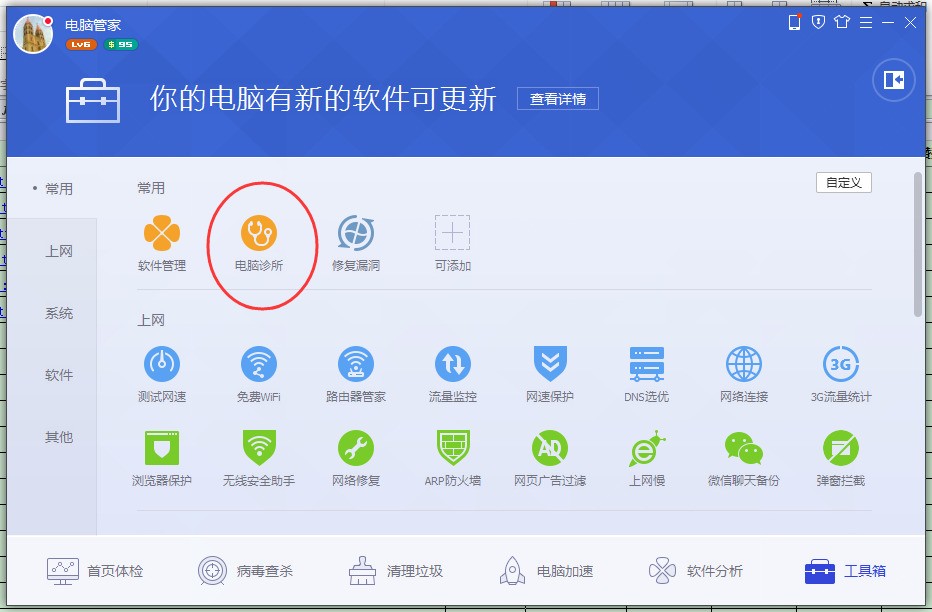This screenshot has height=612, width=932.
Task: Switch to 软件分析 bottom tab
Action: coord(695,571)
